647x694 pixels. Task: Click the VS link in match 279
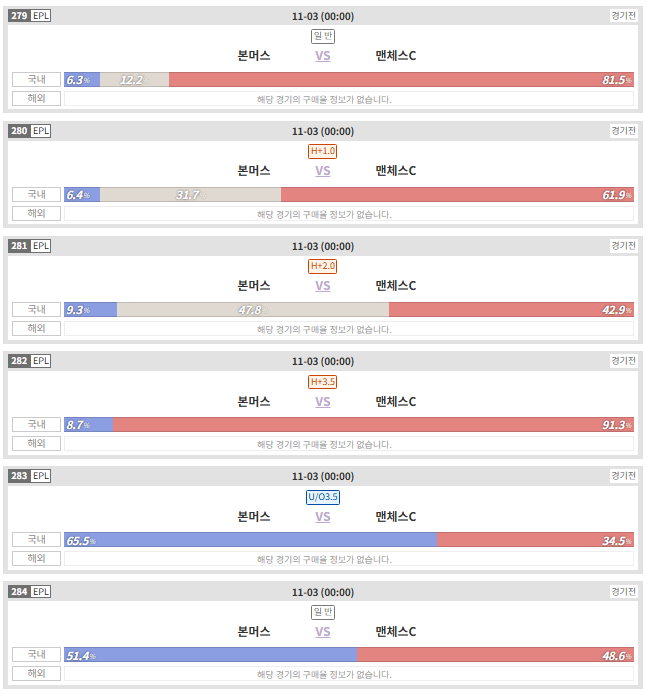click(x=323, y=56)
